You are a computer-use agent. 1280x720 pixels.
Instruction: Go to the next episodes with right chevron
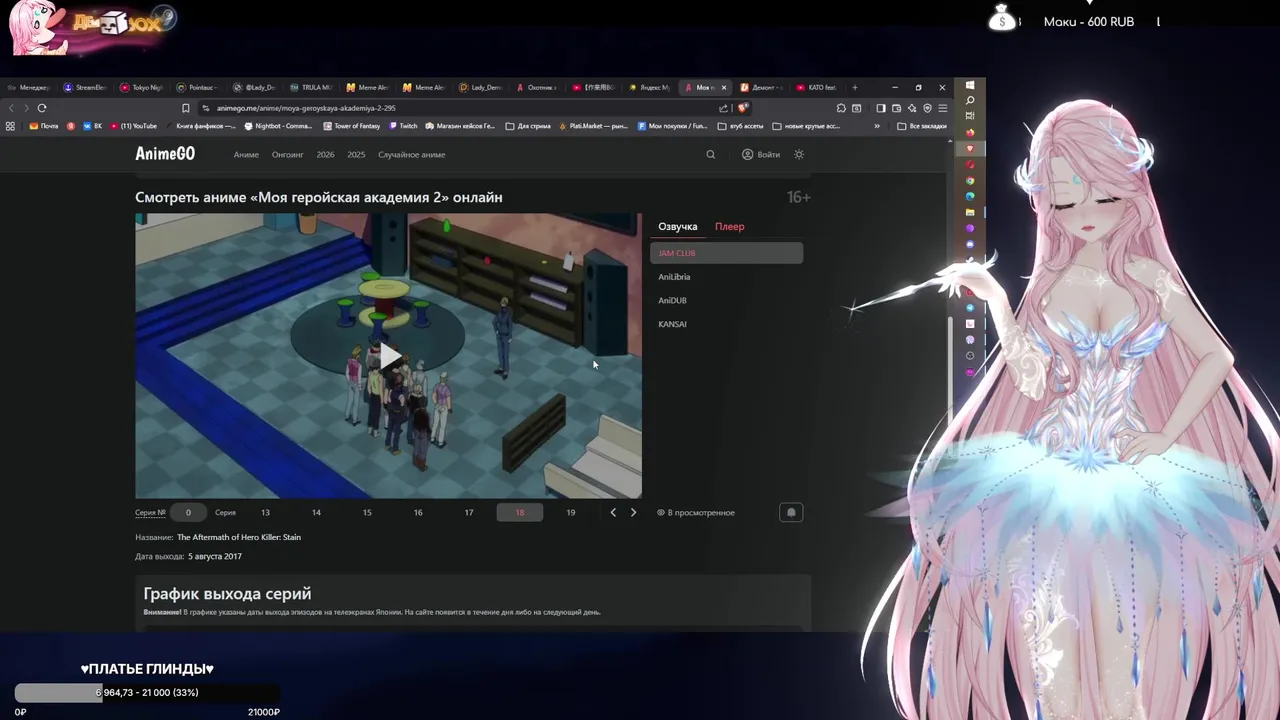click(633, 512)
